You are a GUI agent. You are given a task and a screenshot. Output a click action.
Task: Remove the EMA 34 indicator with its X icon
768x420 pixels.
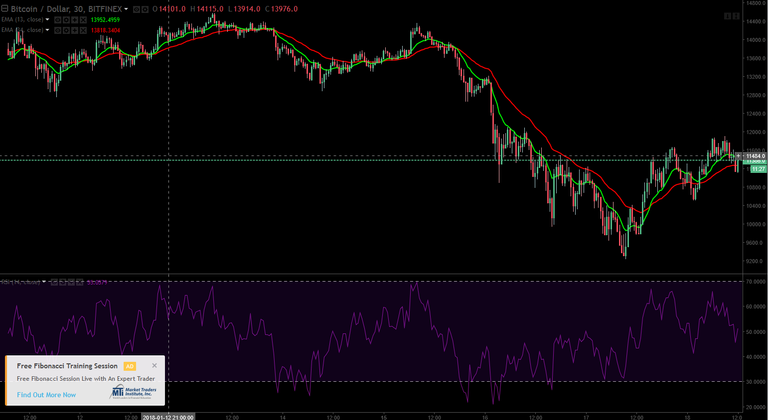83,30
